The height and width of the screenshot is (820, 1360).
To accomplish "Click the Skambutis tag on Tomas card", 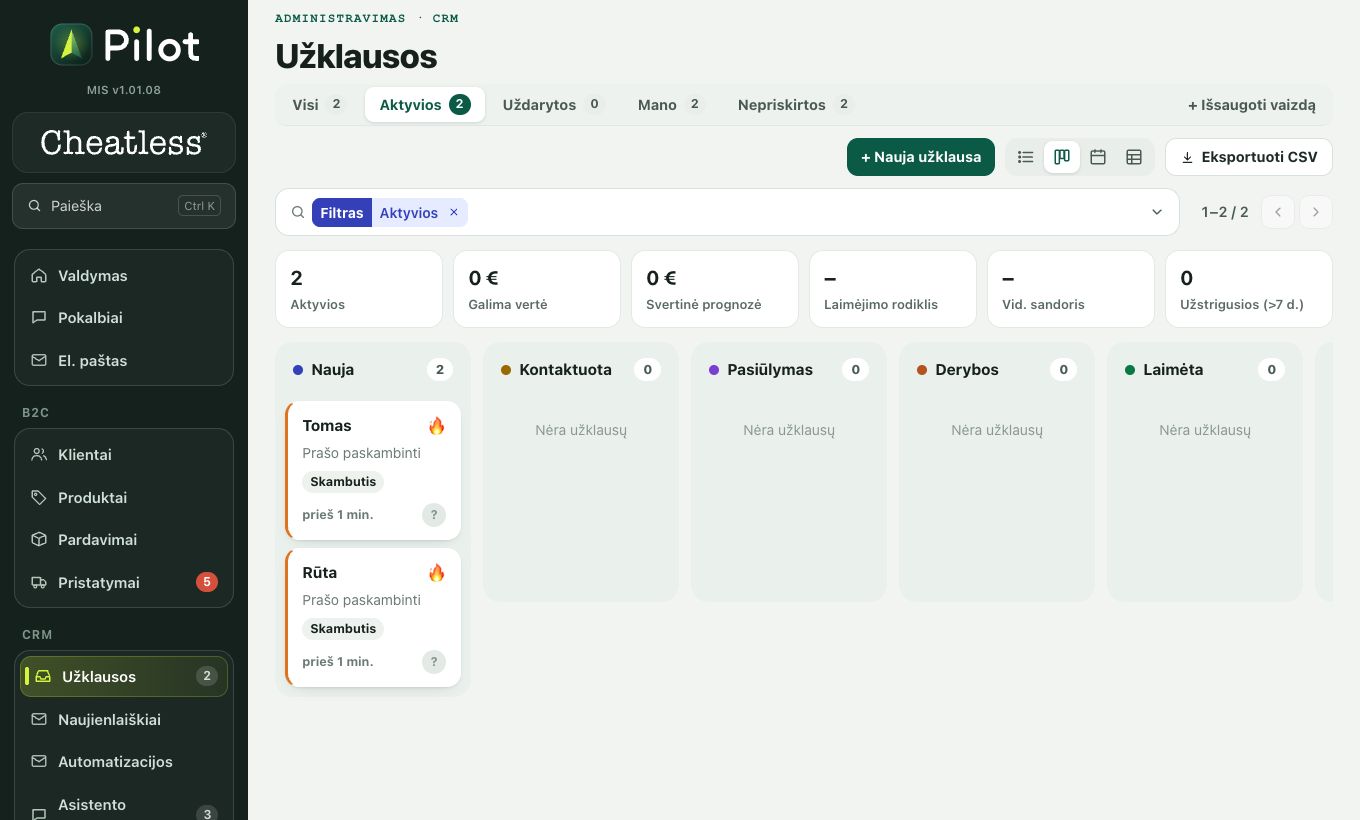I will (343, 482).
